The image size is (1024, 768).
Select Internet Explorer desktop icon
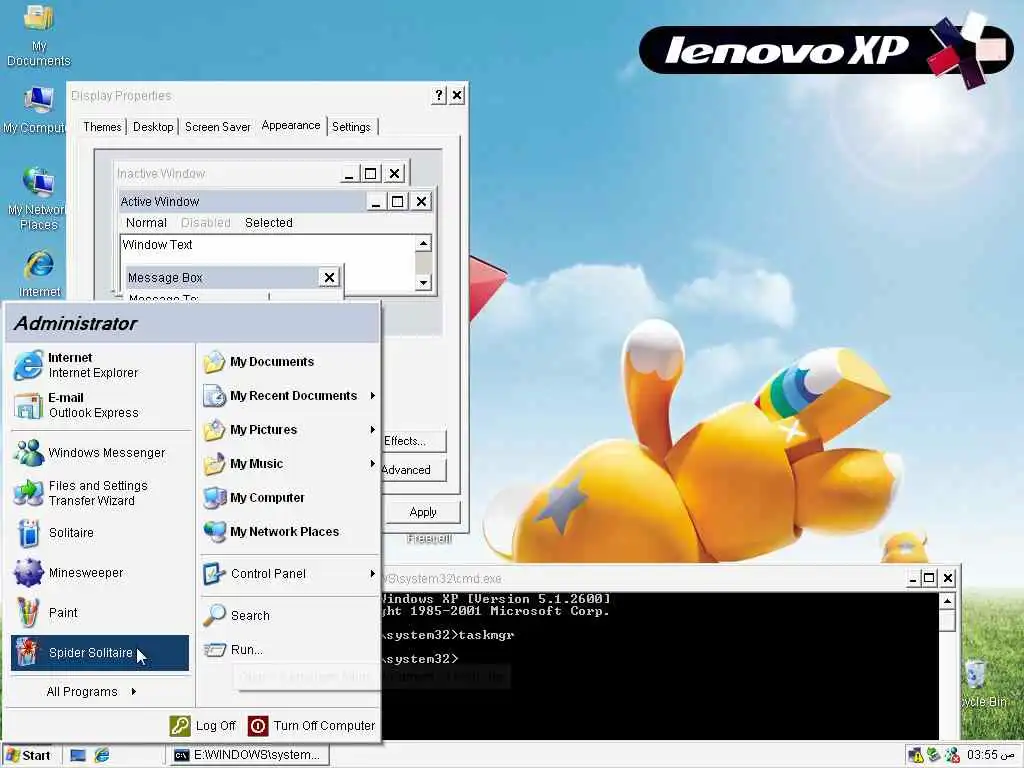(x=39, y=272)
